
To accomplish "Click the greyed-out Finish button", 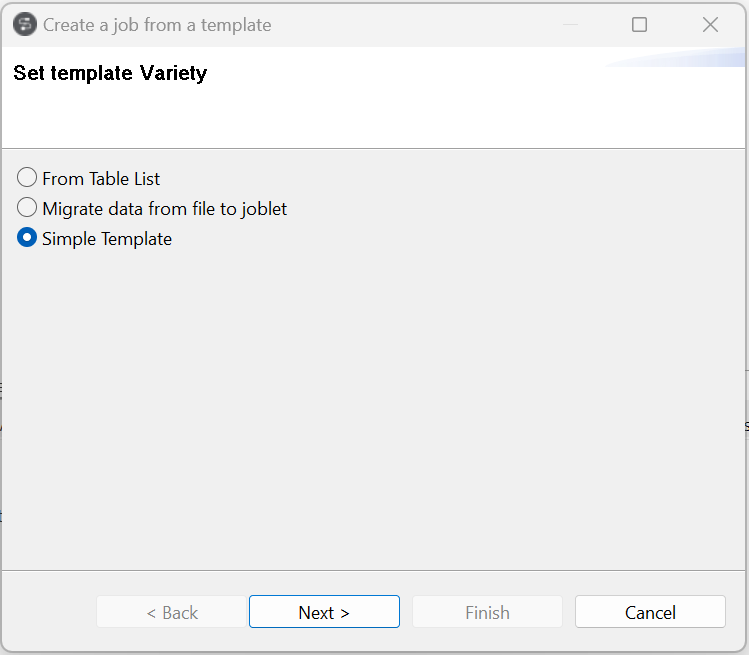I will pyautogui.click(x=487, y=612).
